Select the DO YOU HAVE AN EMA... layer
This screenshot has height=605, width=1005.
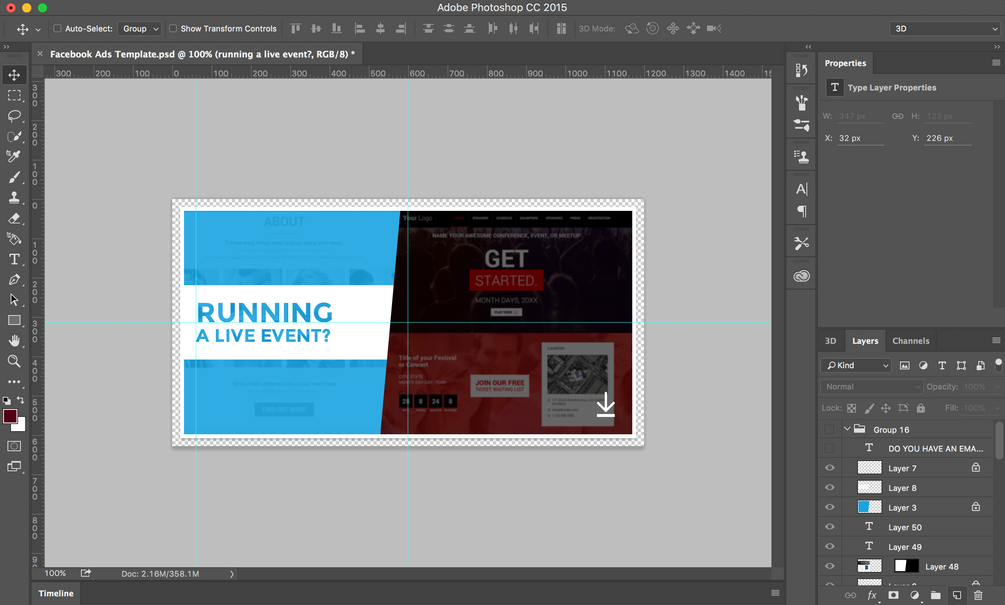tap(935, 449)
